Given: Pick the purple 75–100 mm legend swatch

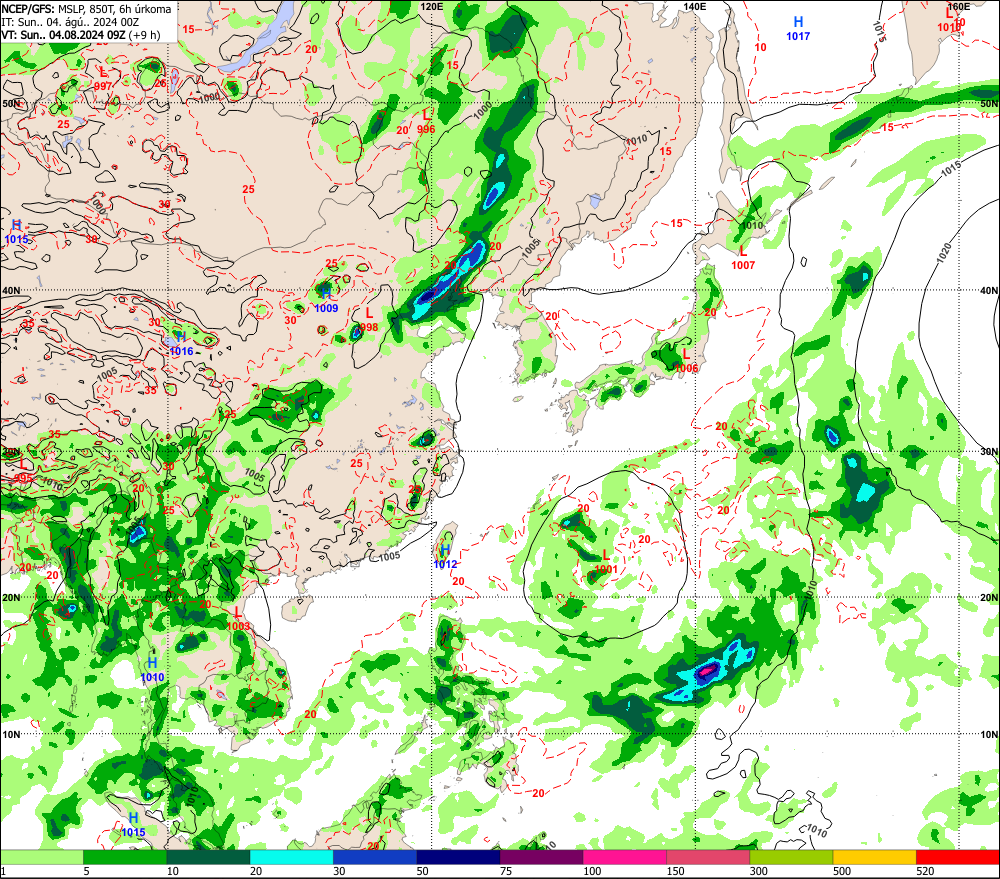Looking at the screenshot, I should pos(541,857).
